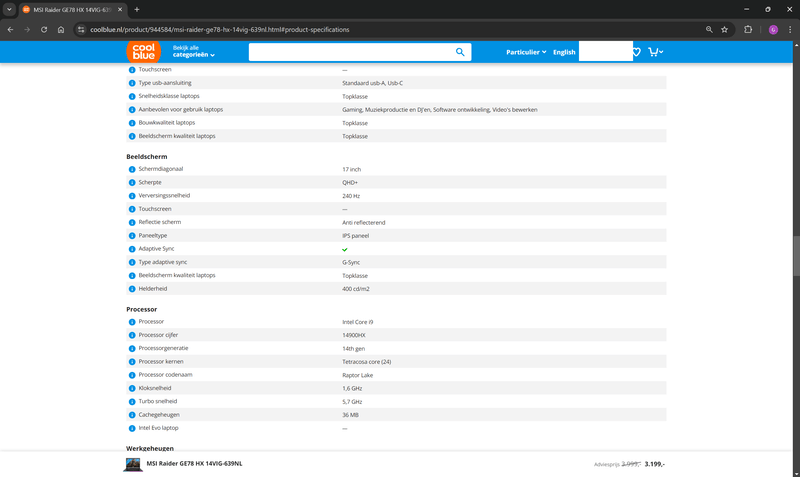The image size is (800, 477).
Task: Switch to MSI Raider GE78 HX tab
Action: click(72, 10)
